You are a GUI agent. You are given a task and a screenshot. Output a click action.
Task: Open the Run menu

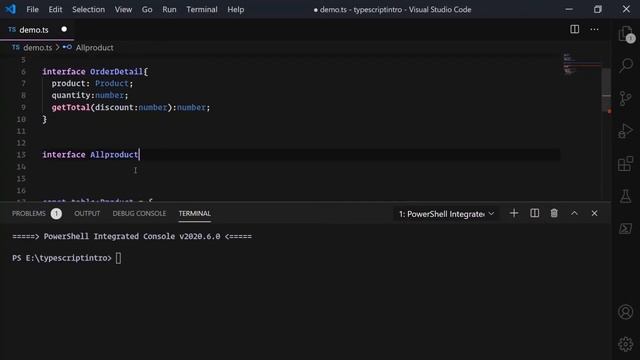tap(169, 9)
